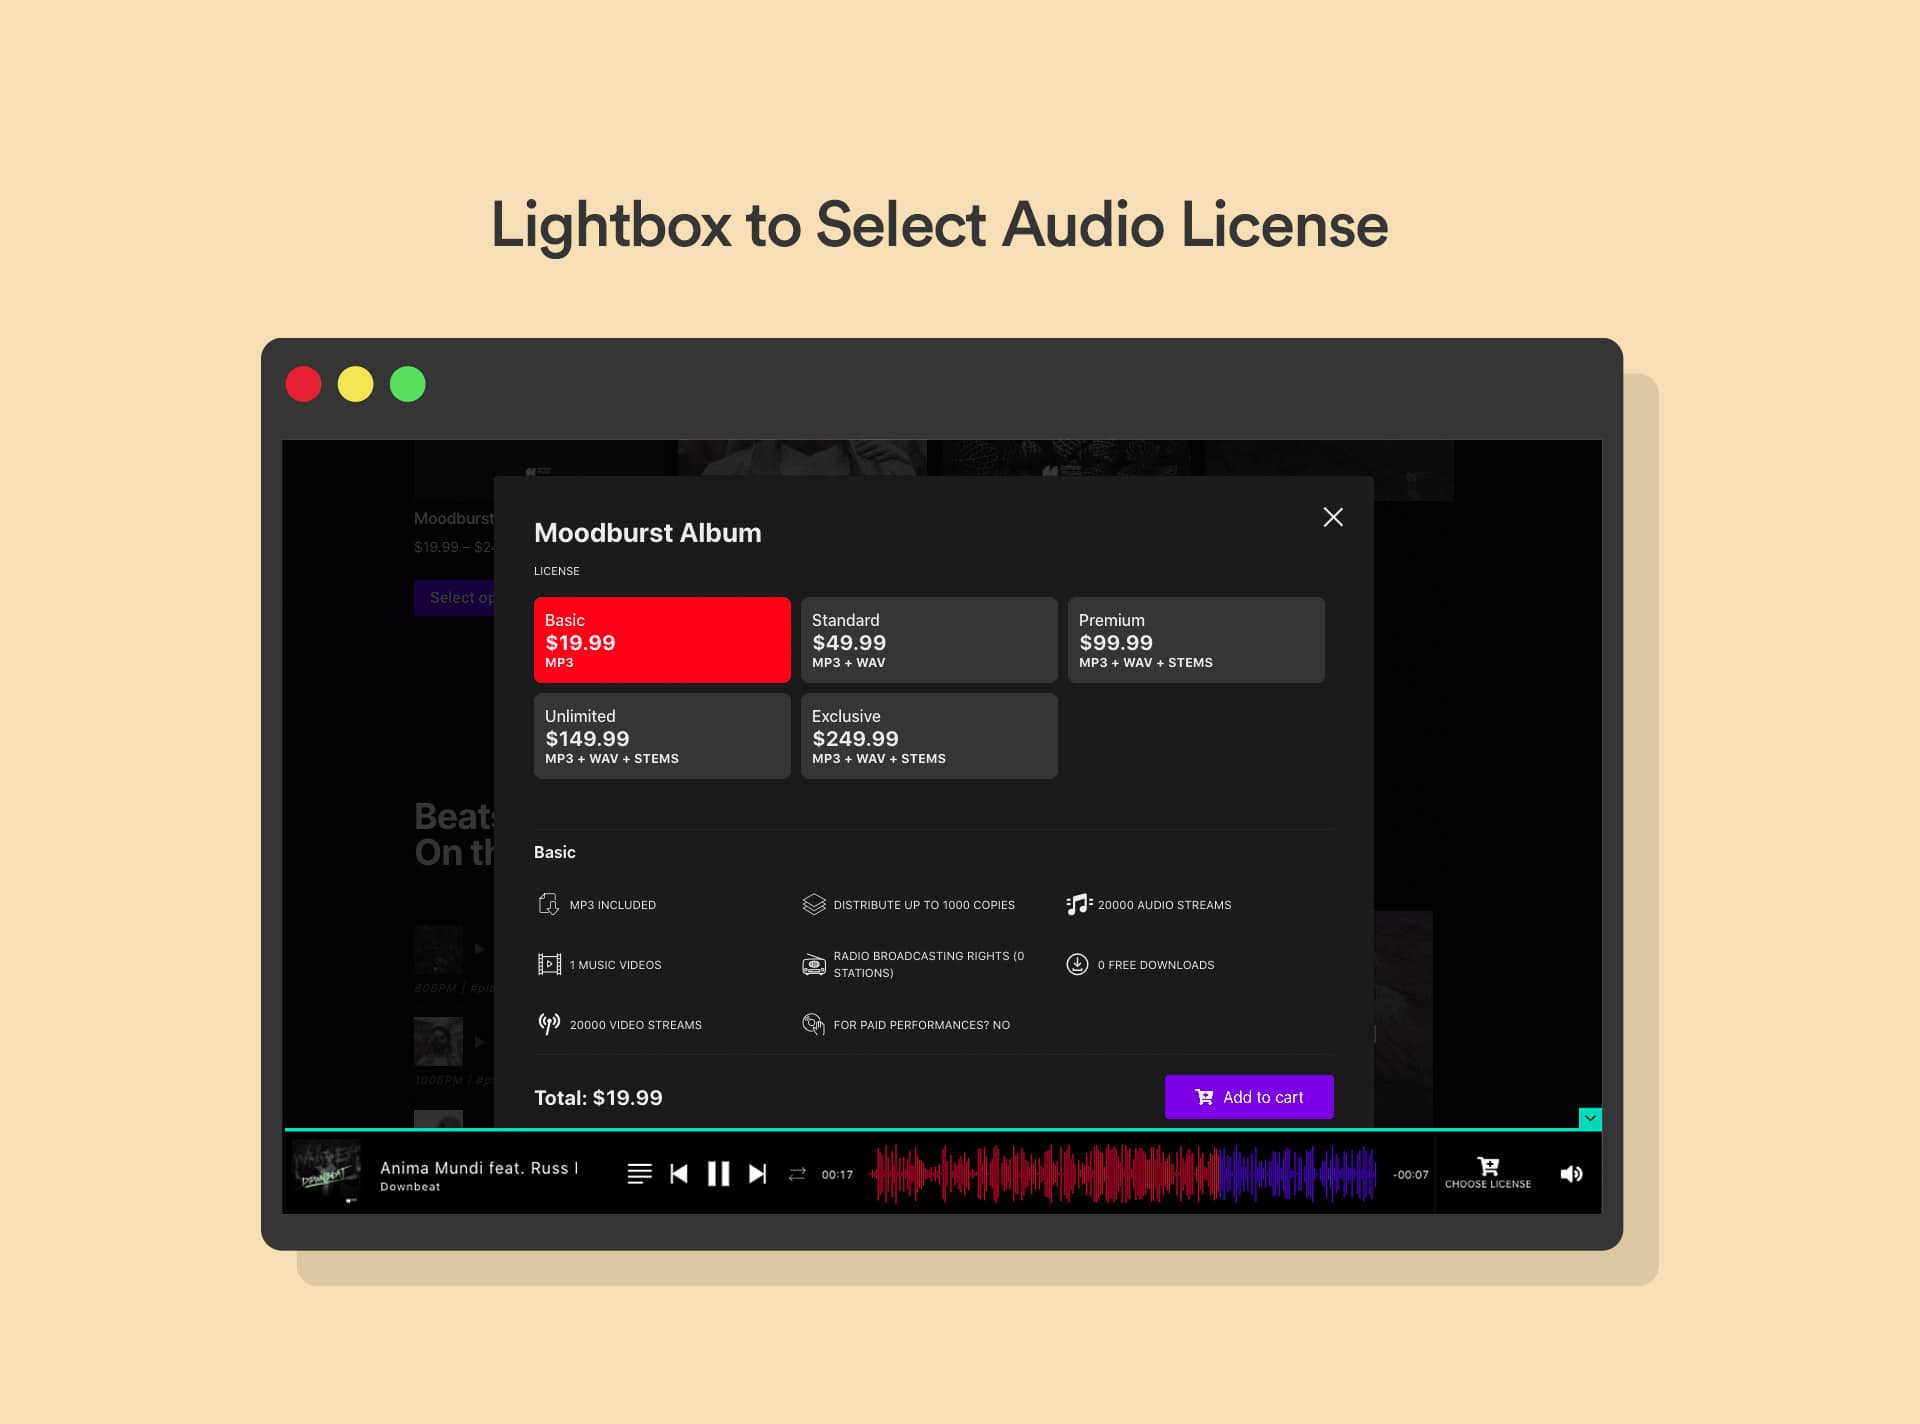Skip to the previous track

click(x=679, y=1174)
